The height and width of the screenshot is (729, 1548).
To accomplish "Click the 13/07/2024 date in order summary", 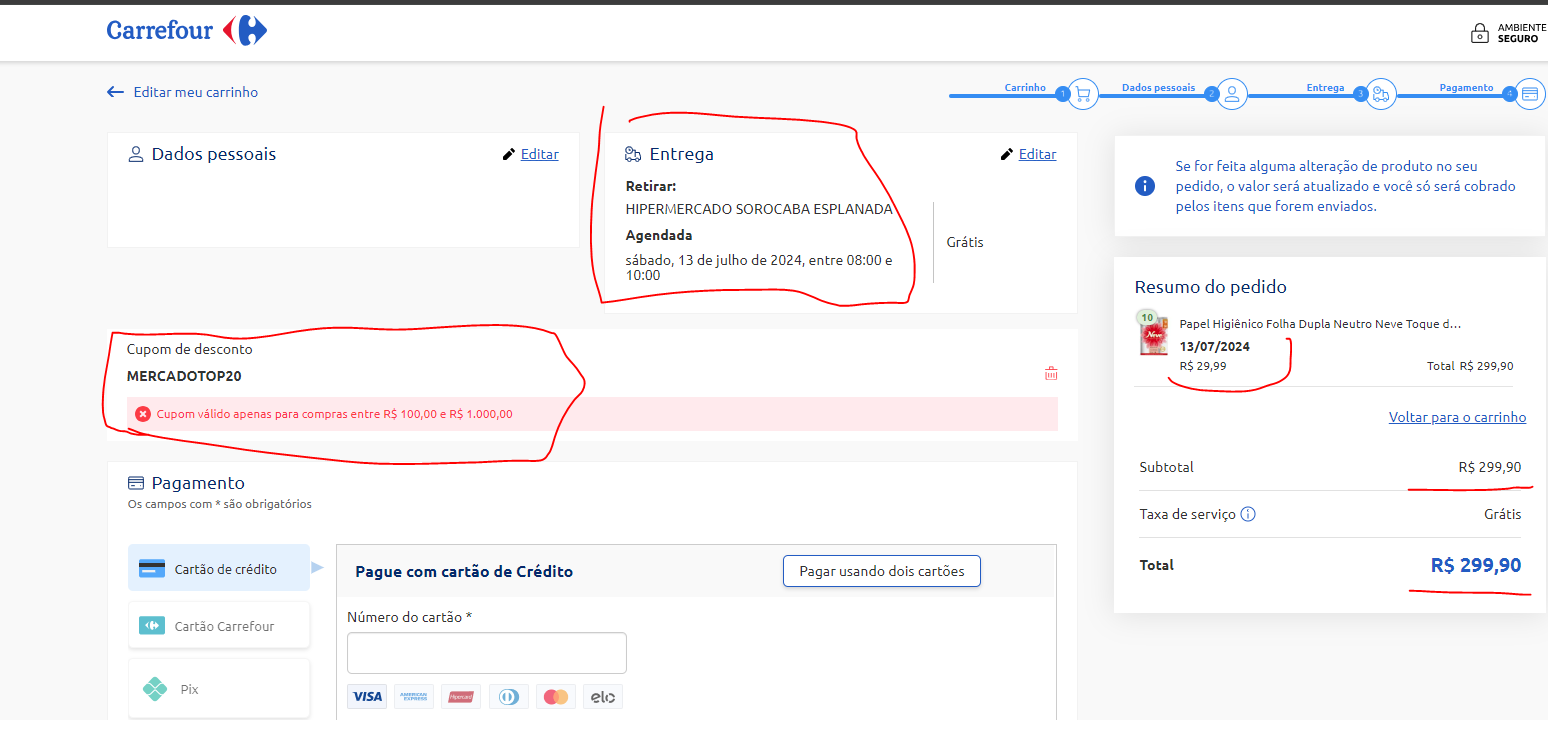I will tap(1215, 346).
